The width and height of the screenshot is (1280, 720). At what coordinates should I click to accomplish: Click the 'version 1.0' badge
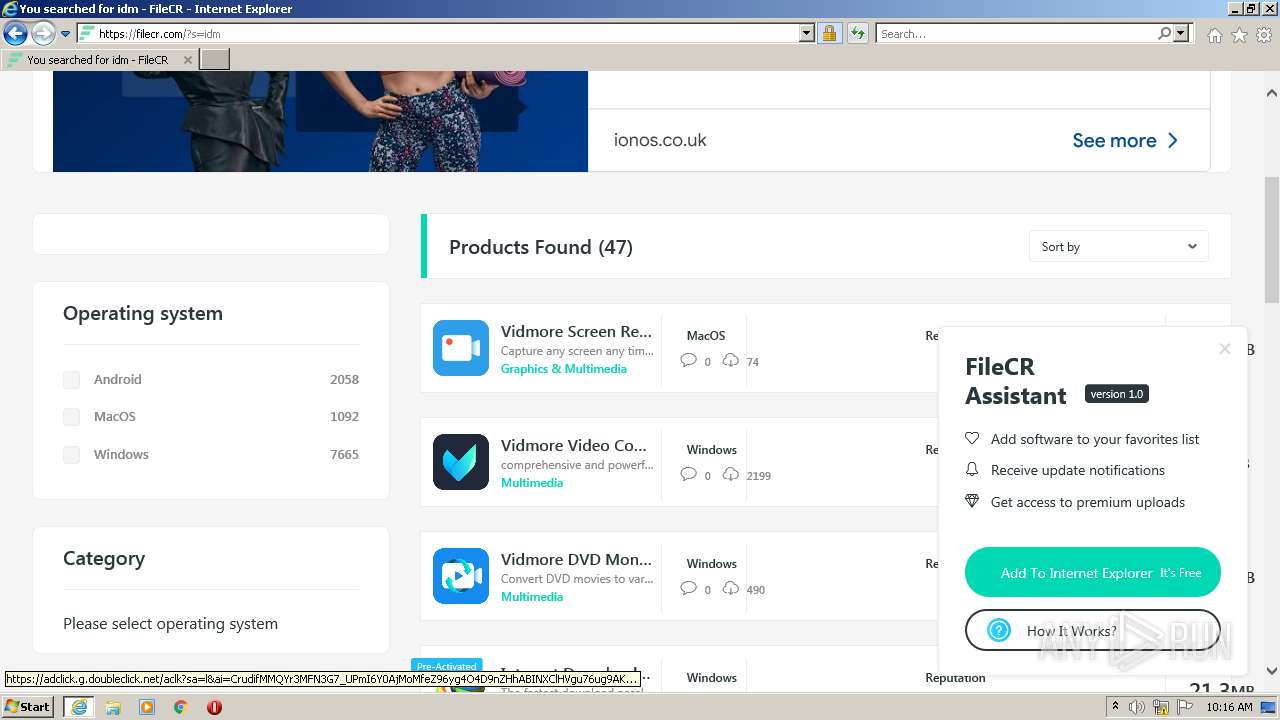click(x=1116, y=394)
